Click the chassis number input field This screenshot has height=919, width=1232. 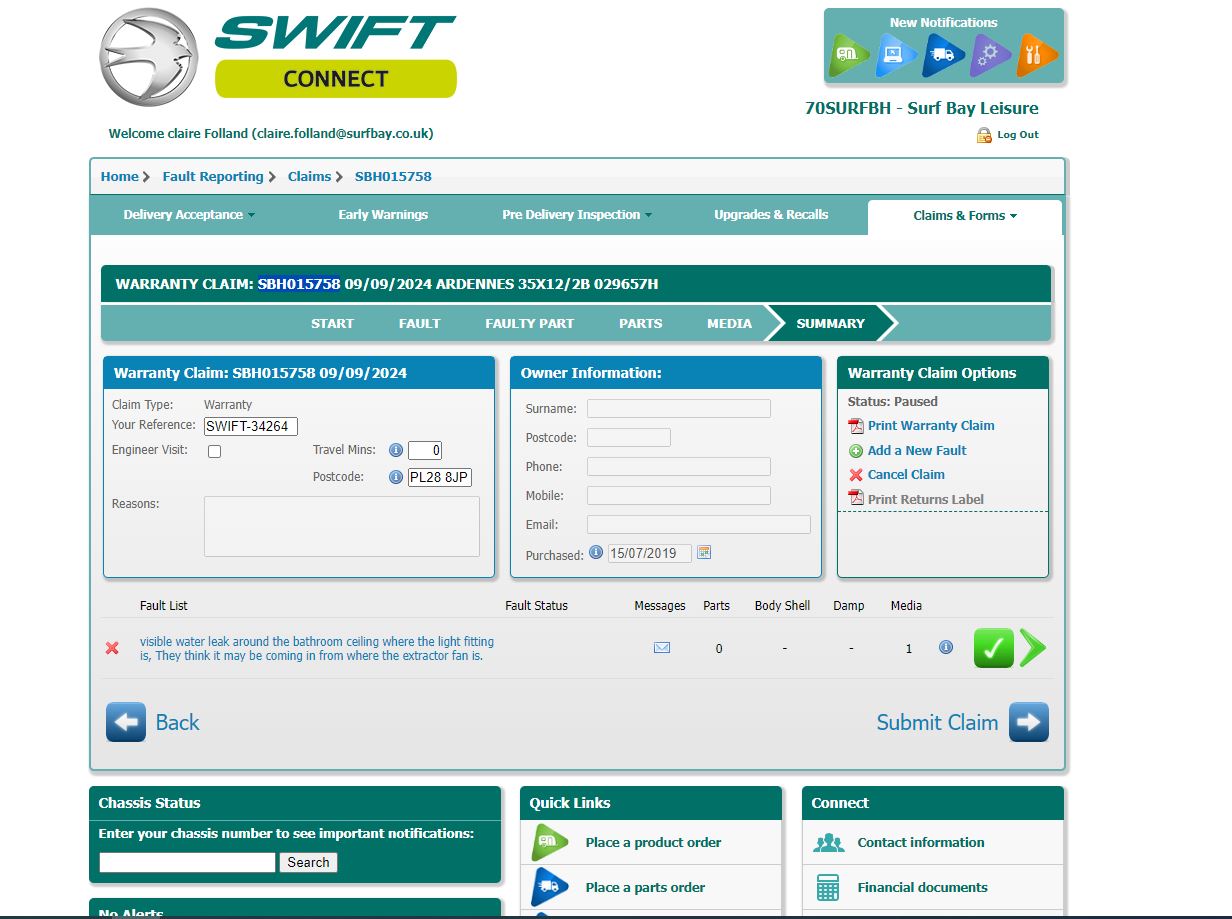tap(187, 862)
